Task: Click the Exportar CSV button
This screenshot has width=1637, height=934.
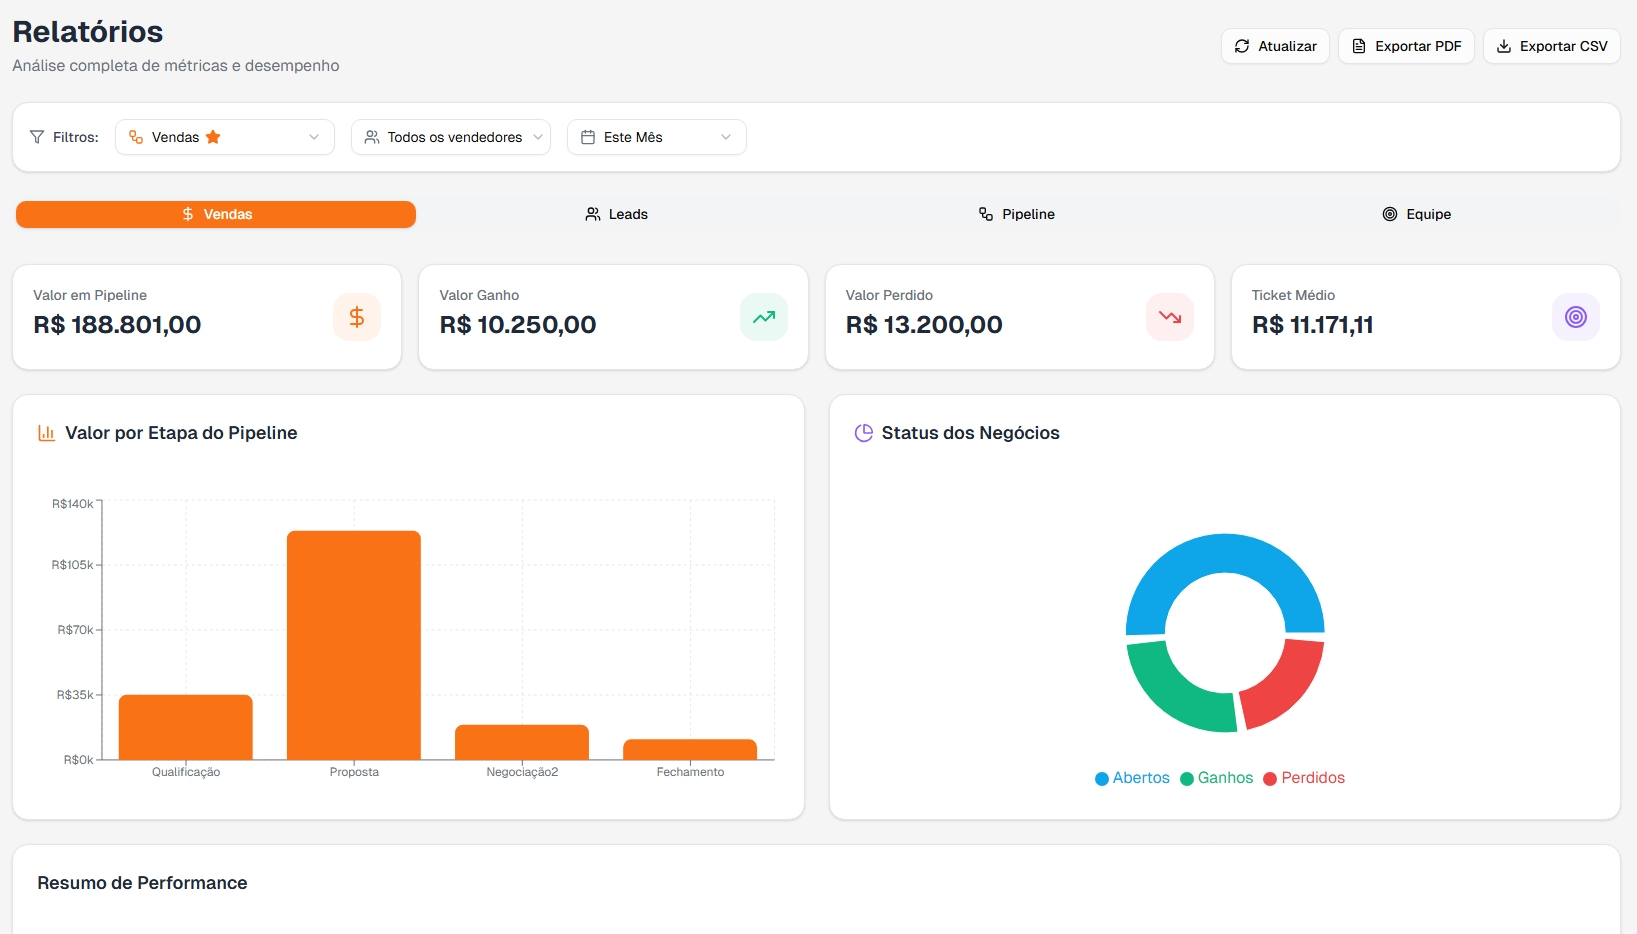Action: 1551,46
